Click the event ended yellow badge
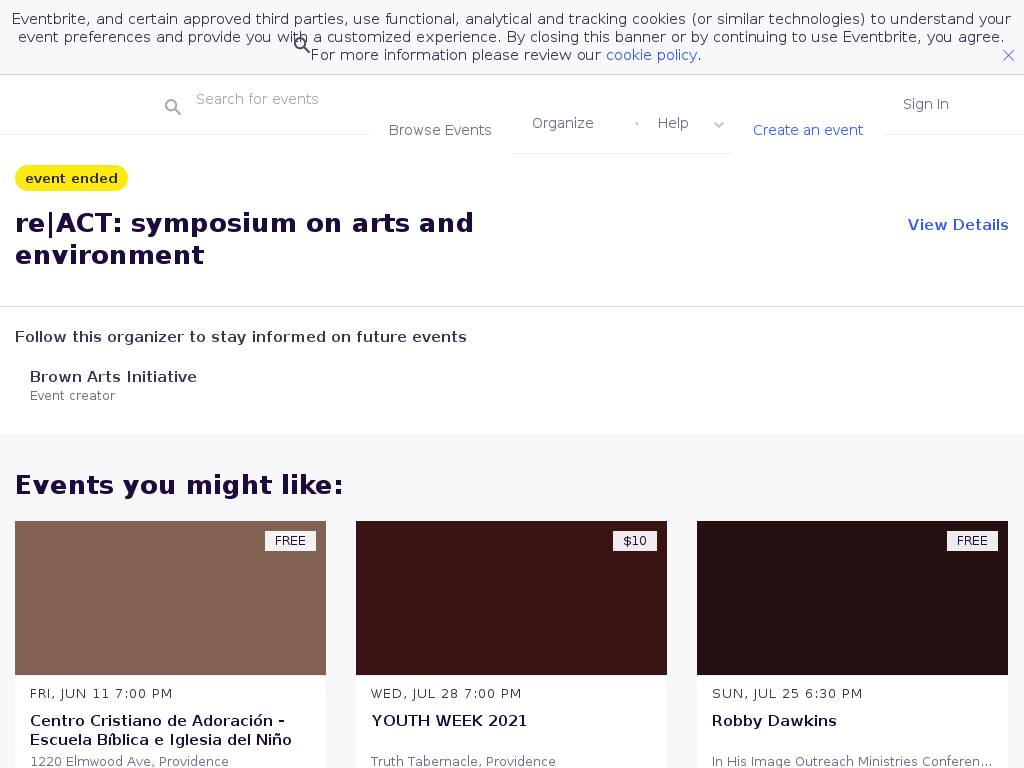Viewport: 1024px width, 768px height. pyautogui.click(x=71, y=178)
